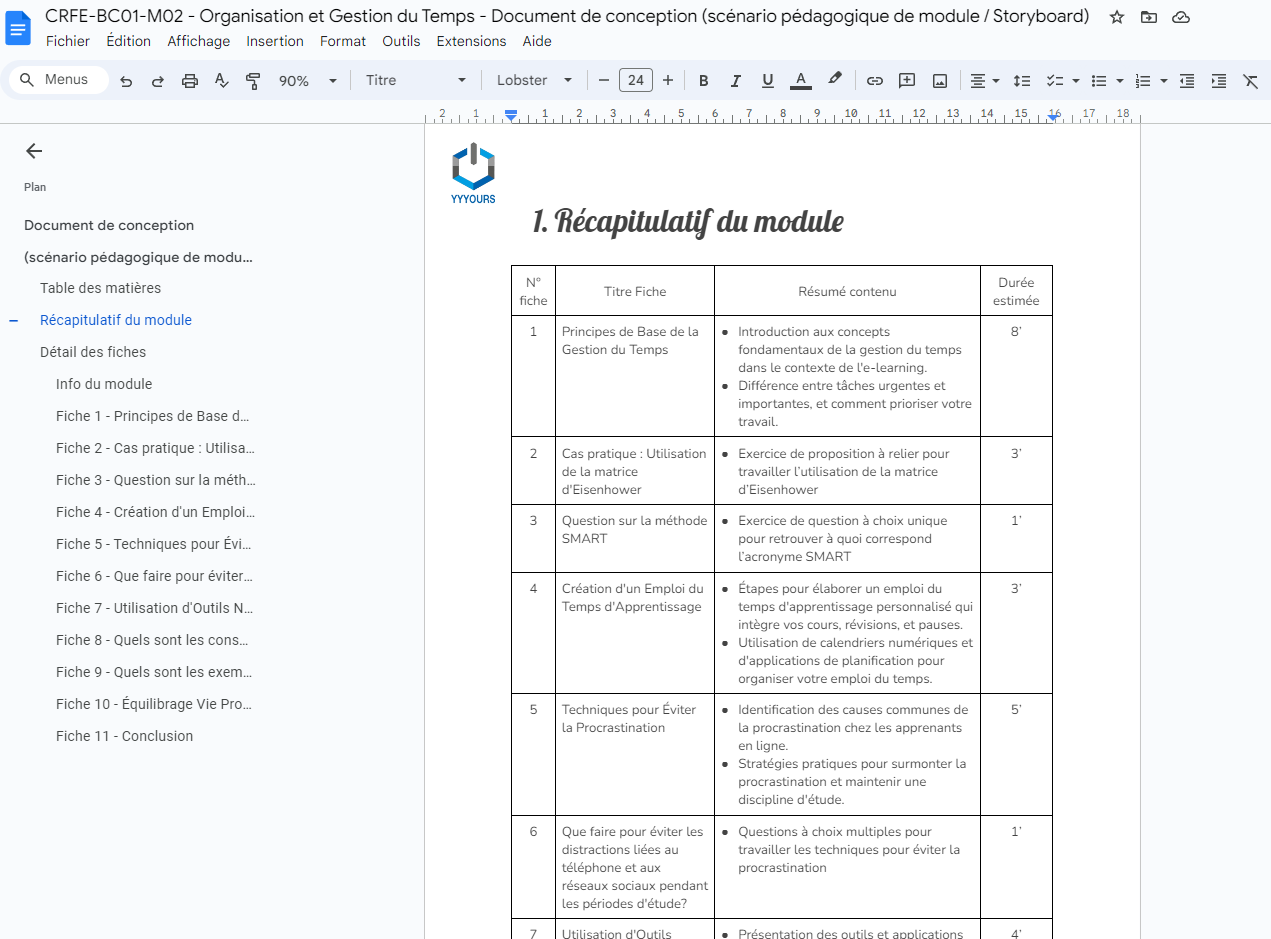Add a comment

point(907,81)
